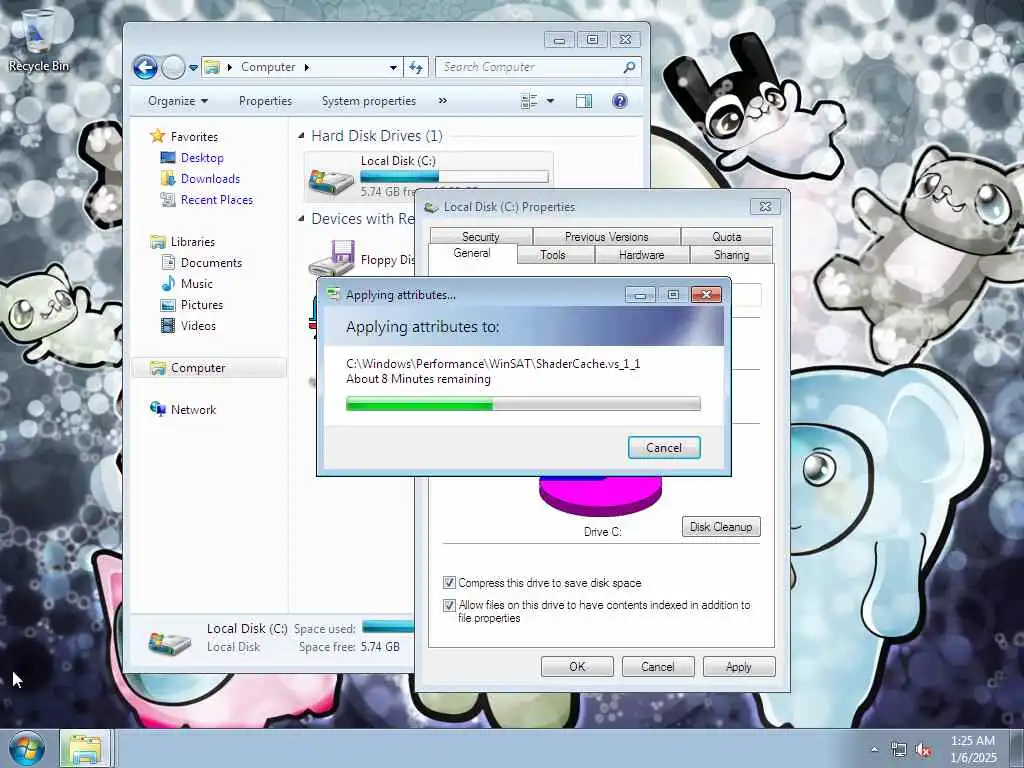Click the magenta disk usage pie chart

[600, 495]
